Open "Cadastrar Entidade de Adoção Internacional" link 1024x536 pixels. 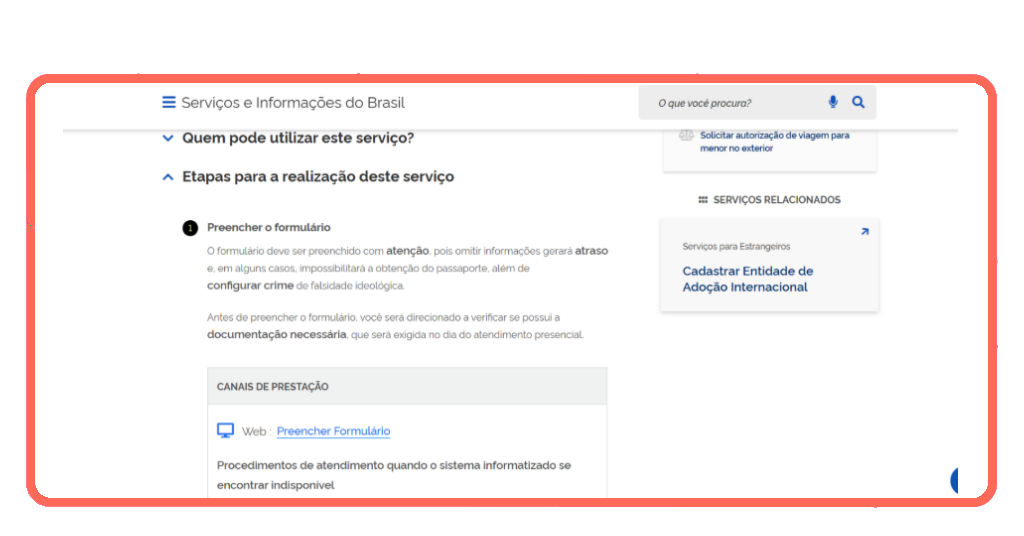[748, 279]
